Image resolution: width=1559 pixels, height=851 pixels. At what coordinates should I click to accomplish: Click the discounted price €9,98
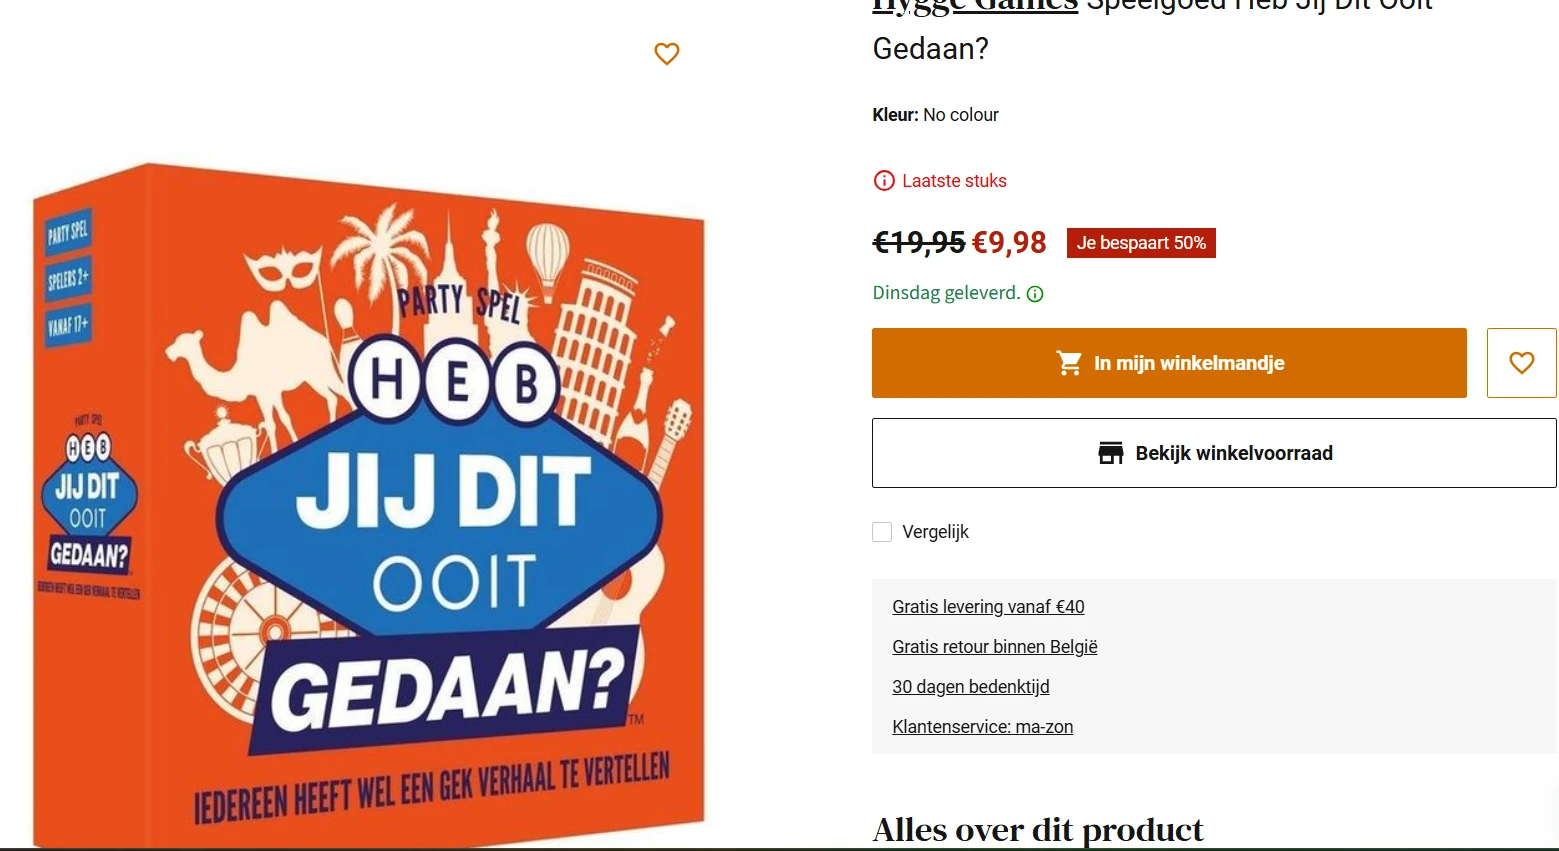click(x=1009, y=242)
